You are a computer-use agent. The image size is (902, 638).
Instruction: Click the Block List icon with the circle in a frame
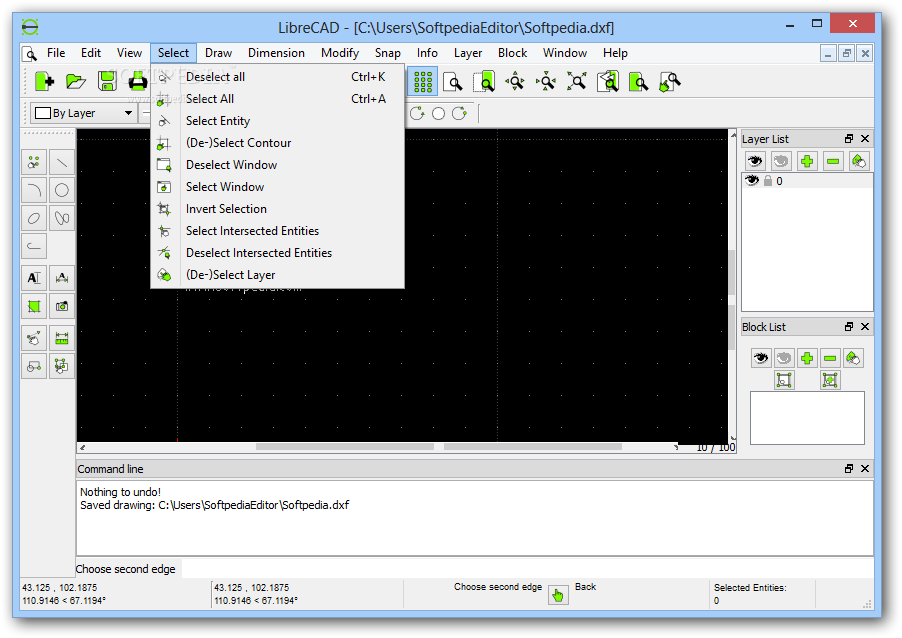coord(783,380)
